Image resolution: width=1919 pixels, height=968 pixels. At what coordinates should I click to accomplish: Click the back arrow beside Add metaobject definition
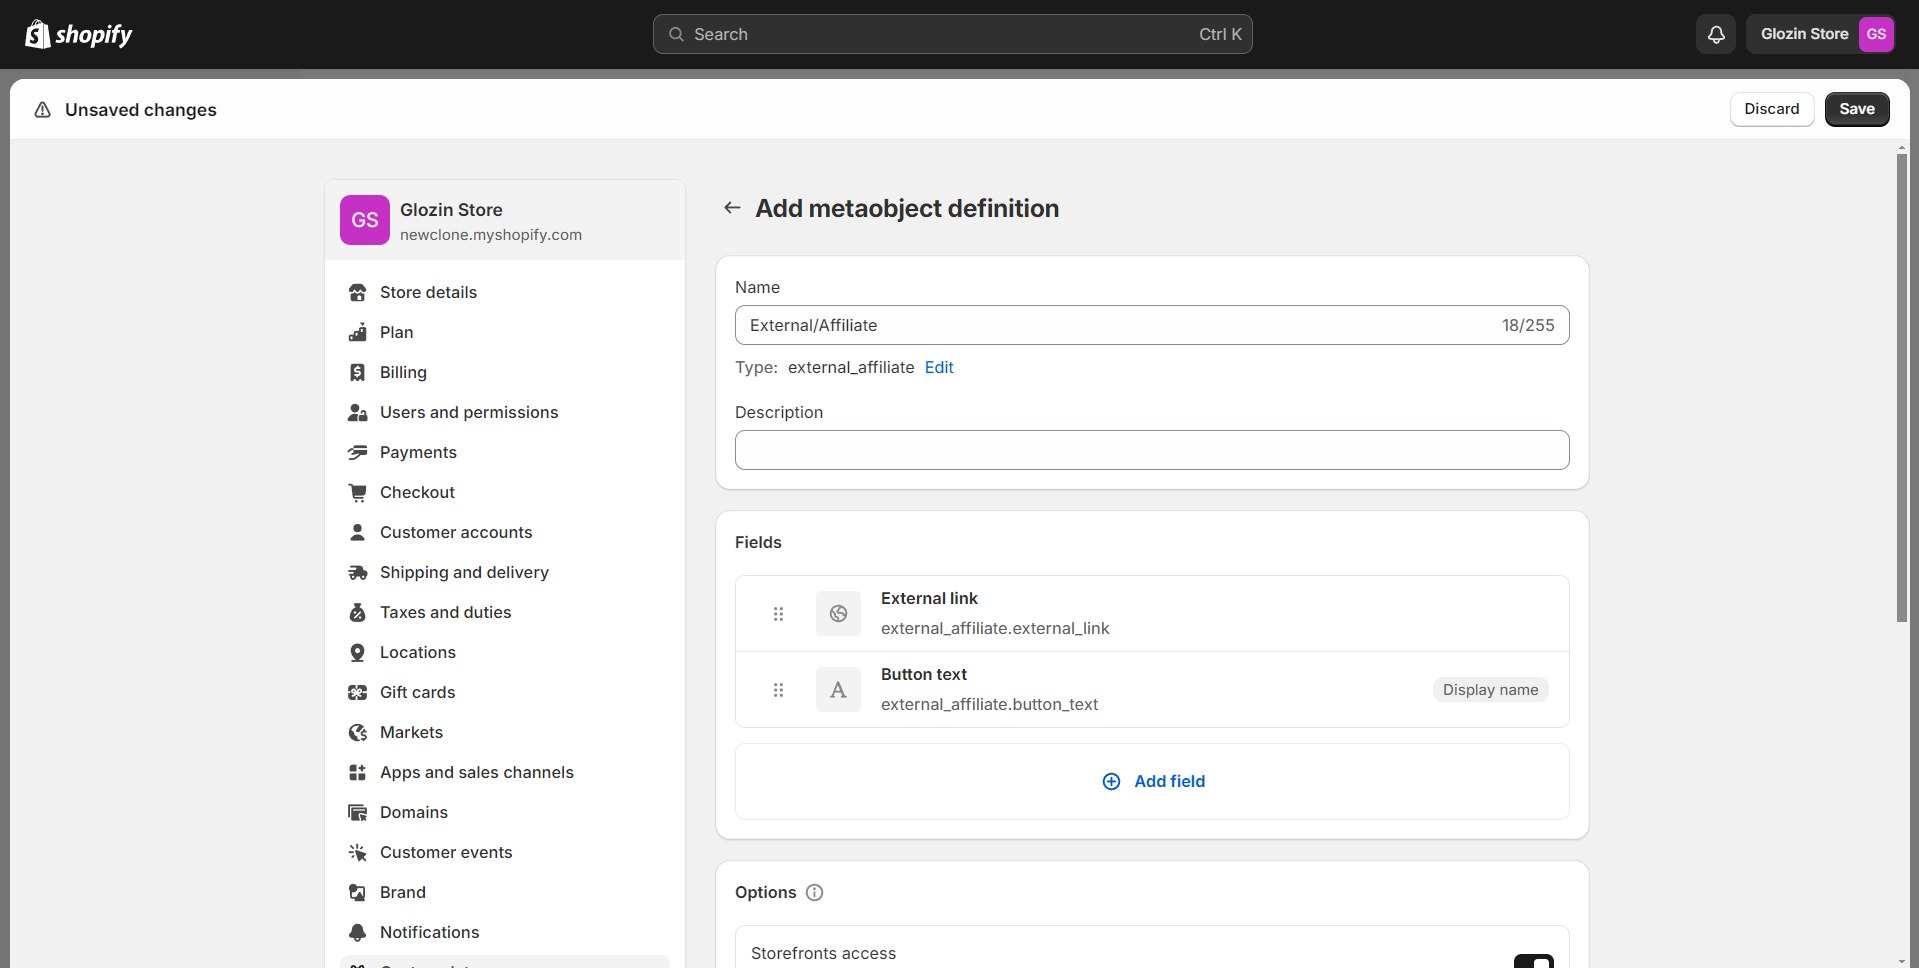(x=732, y=208)
